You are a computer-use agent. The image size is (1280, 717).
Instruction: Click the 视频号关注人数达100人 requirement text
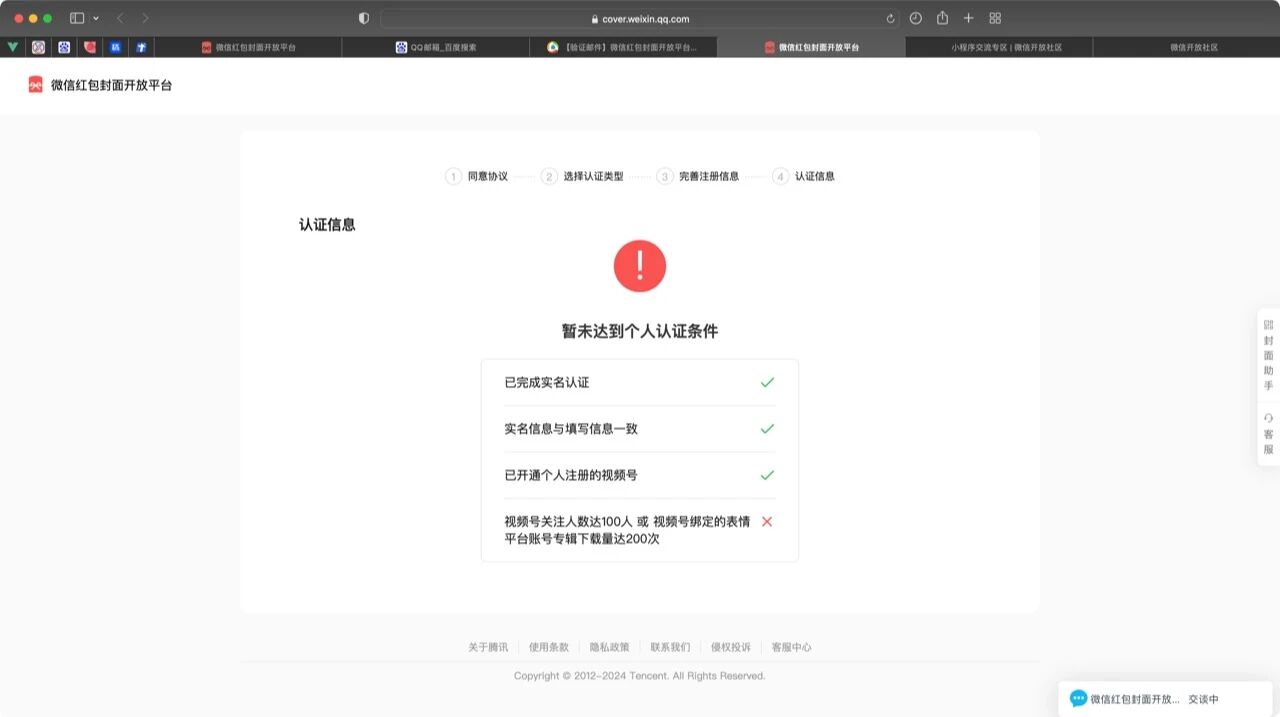627,530
